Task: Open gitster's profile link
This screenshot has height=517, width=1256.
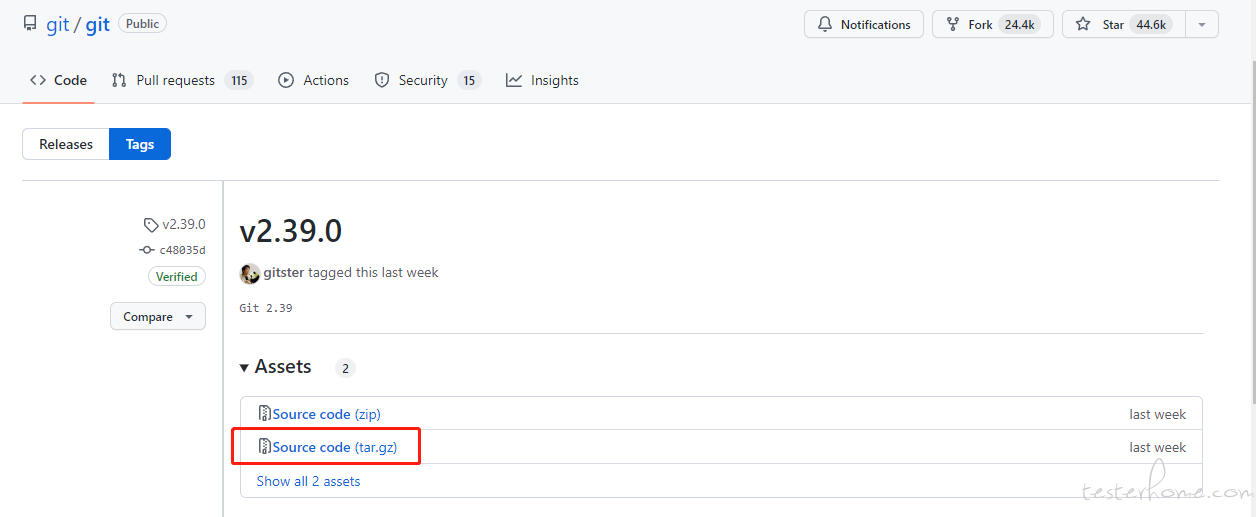Action: 284,272
